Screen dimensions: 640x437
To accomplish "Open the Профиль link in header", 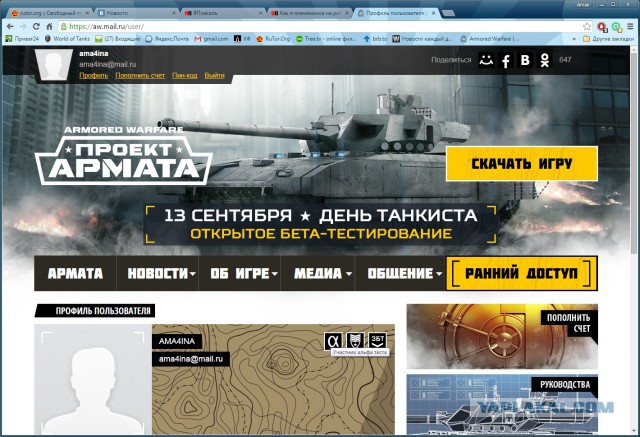I will [93, 75].
